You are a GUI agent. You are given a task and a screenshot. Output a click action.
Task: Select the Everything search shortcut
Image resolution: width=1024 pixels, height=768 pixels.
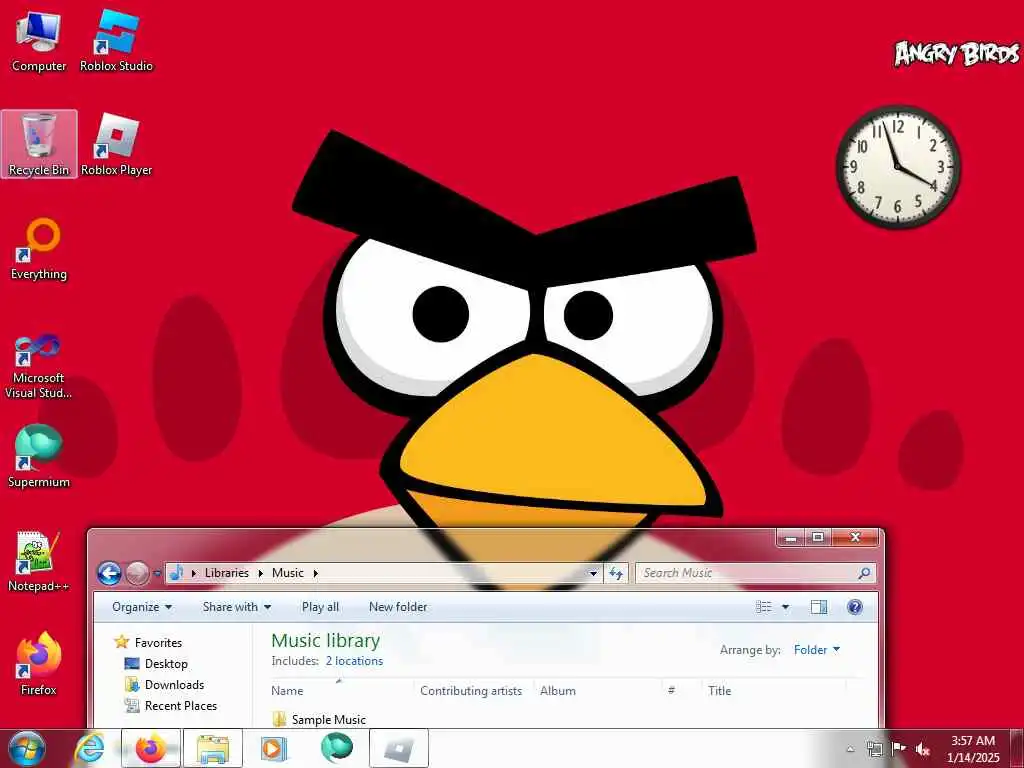[39, 249]
